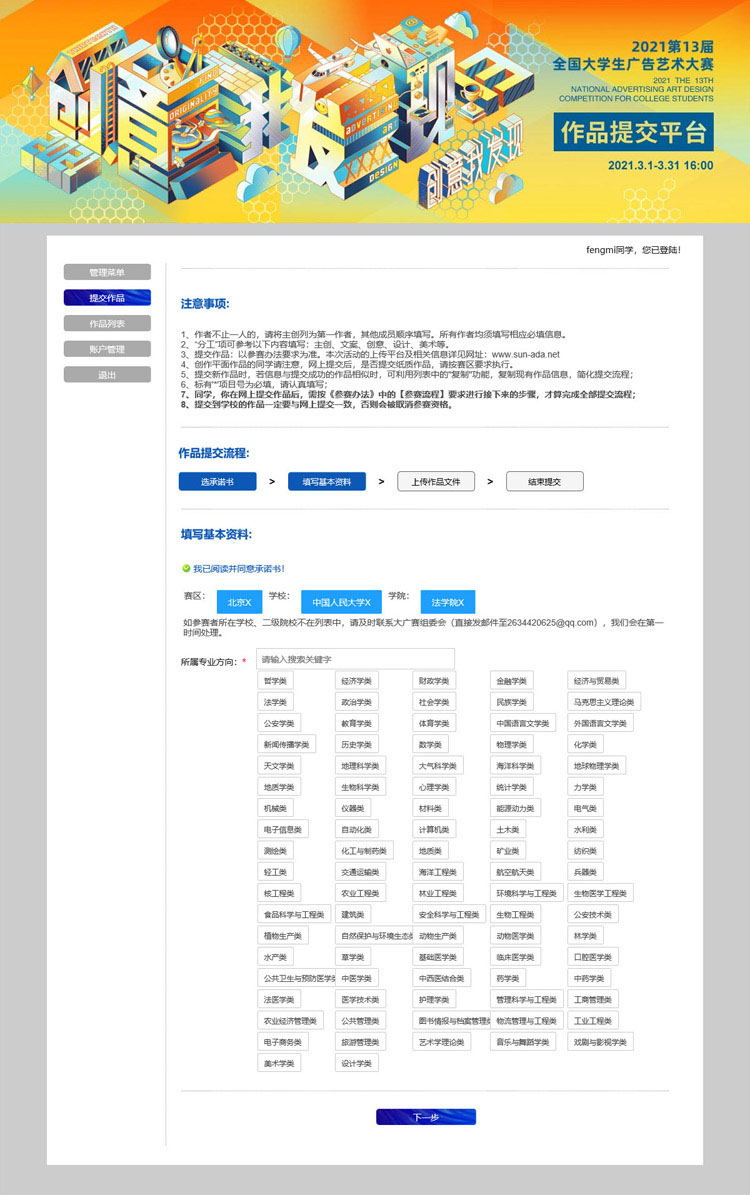Open the 管理菜单 sidebar item
This screenshot has height=1195, width=750.
tap(107, 272)
